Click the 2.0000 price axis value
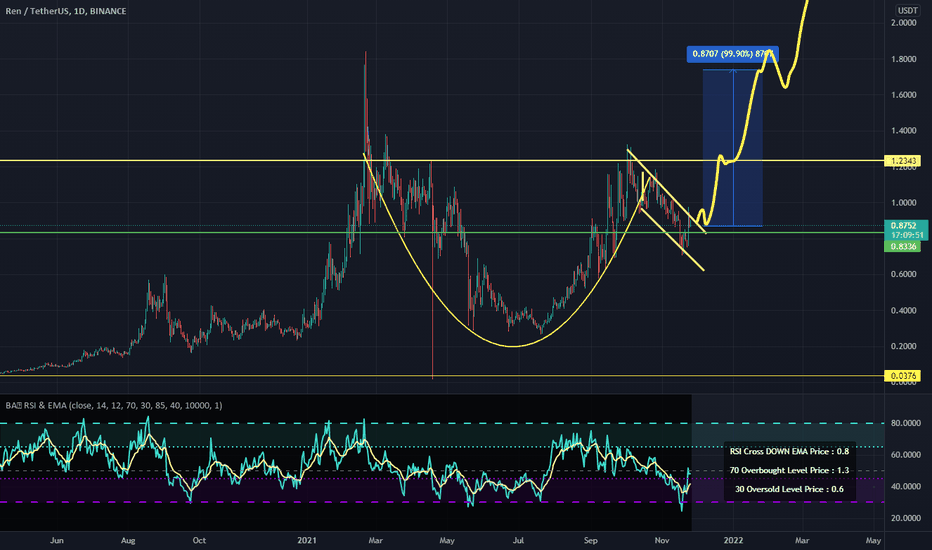The width and height of the screenshot is (932, 550). (x=903, y=23)
